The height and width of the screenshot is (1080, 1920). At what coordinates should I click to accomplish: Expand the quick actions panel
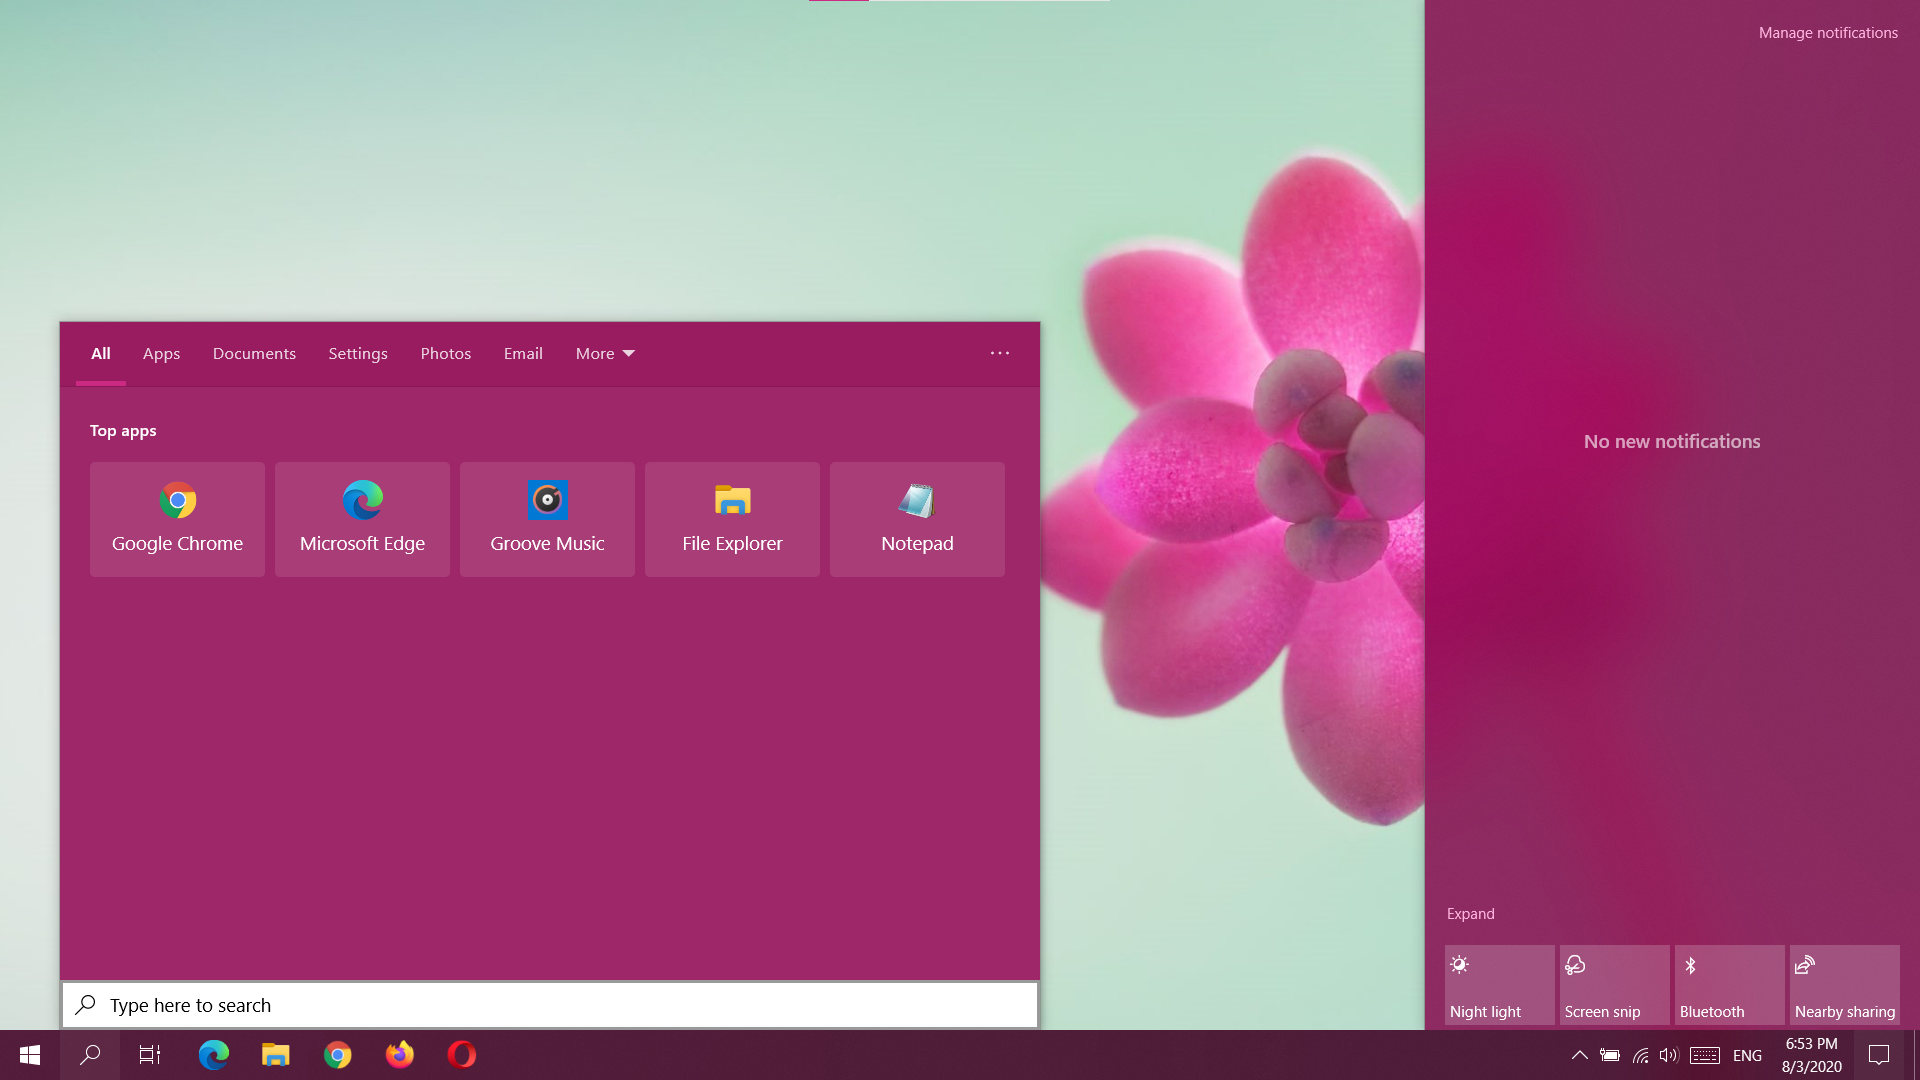(x=1470, y=914)
